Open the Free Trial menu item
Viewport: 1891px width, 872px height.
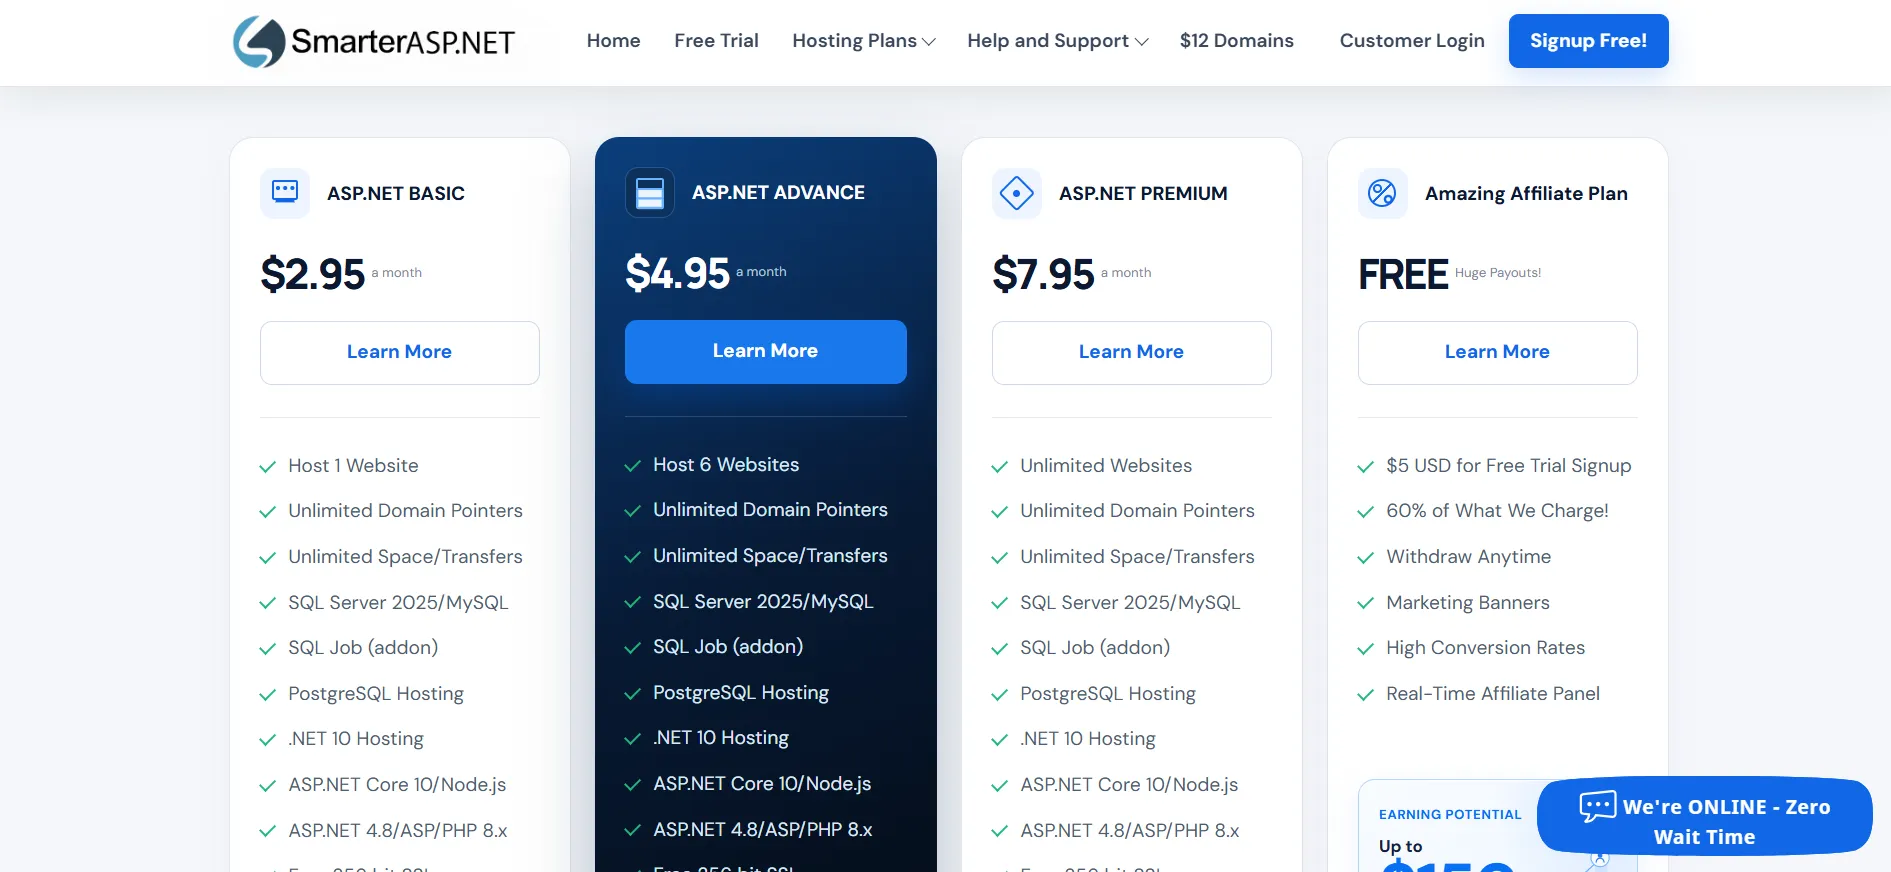[x=716, y=41]
